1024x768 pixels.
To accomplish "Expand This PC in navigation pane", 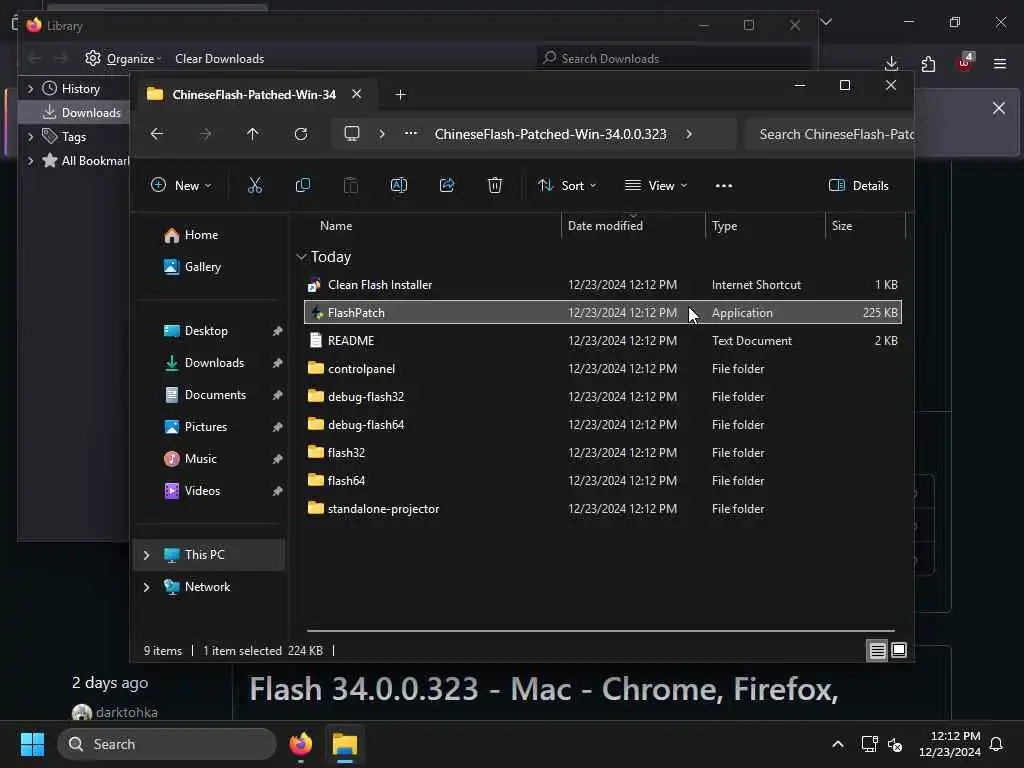I will point(146,555).
